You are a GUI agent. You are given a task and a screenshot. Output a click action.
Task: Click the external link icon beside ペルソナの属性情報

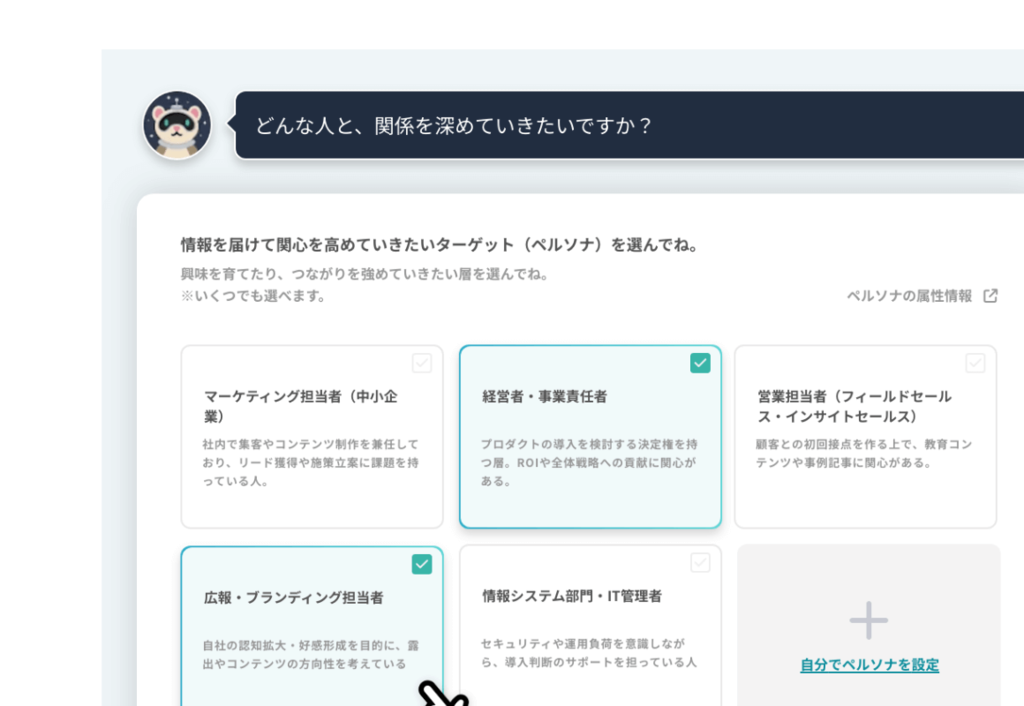(x=990, y=296)
